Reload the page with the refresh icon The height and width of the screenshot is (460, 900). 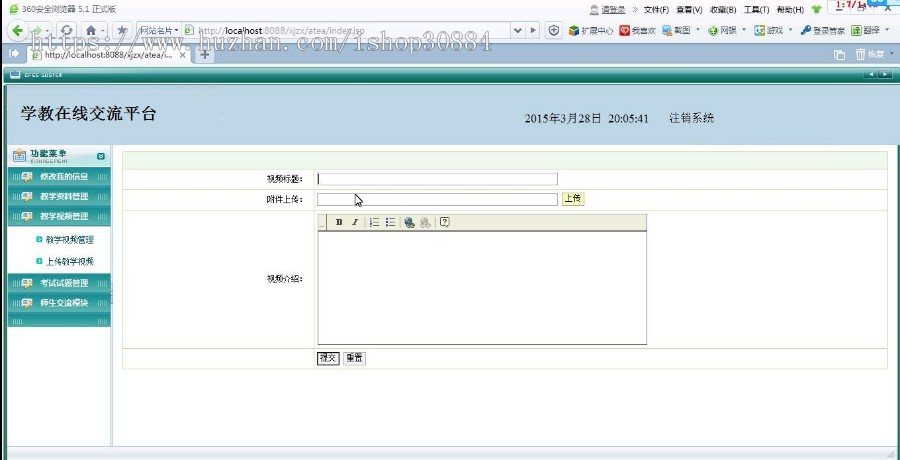(66, 30)
